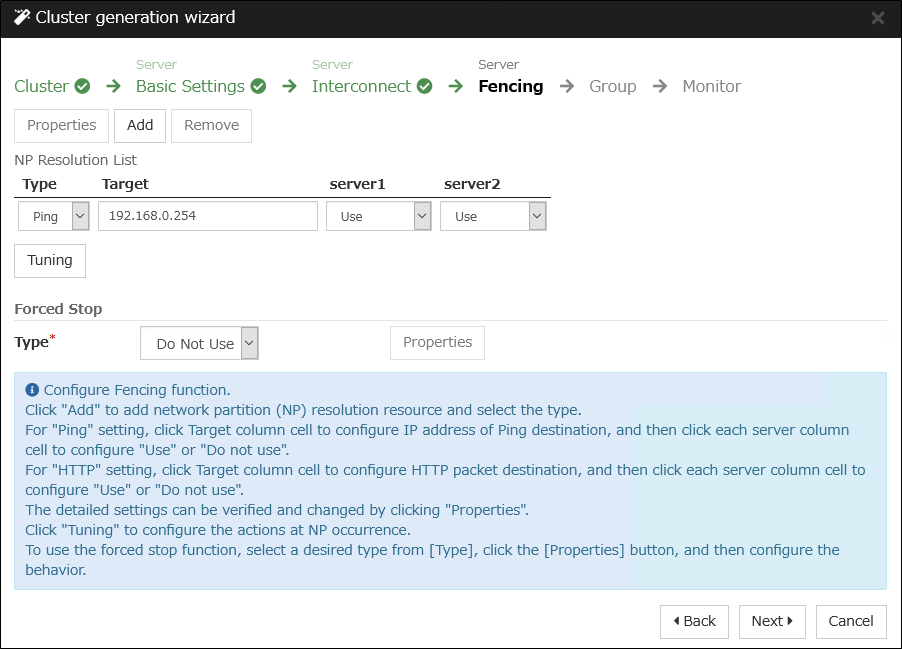Click the green checkmark beside Cluster
Viewport: 902px width, 649px height.
82,87
